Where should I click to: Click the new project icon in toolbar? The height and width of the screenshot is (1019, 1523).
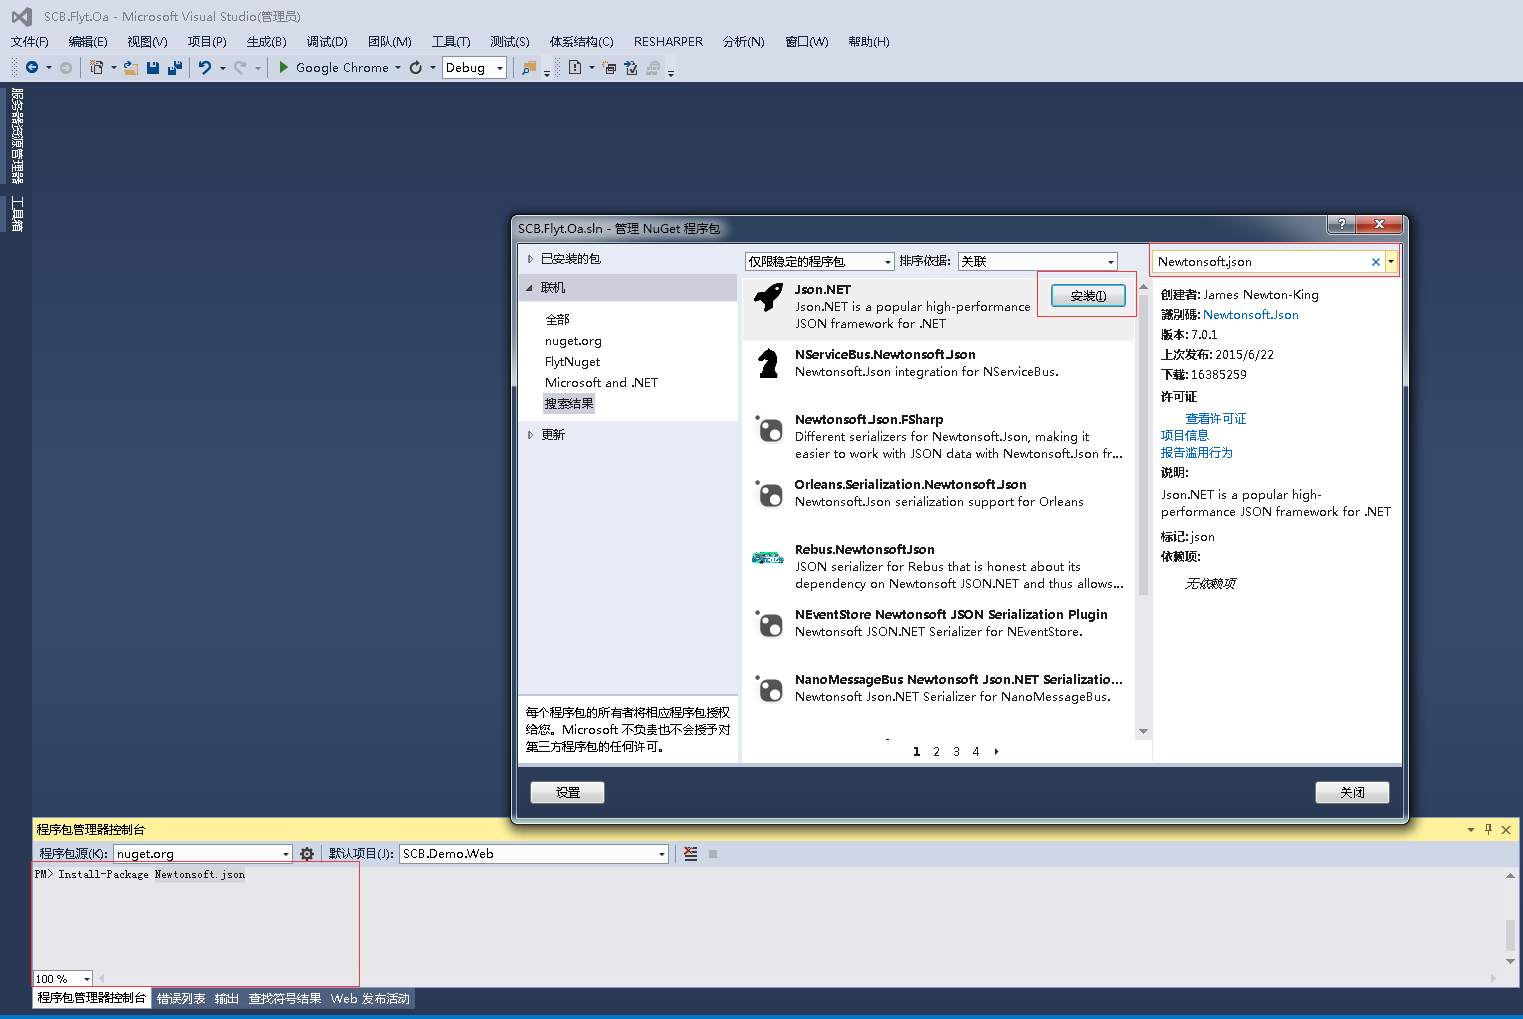coord(96,67)
